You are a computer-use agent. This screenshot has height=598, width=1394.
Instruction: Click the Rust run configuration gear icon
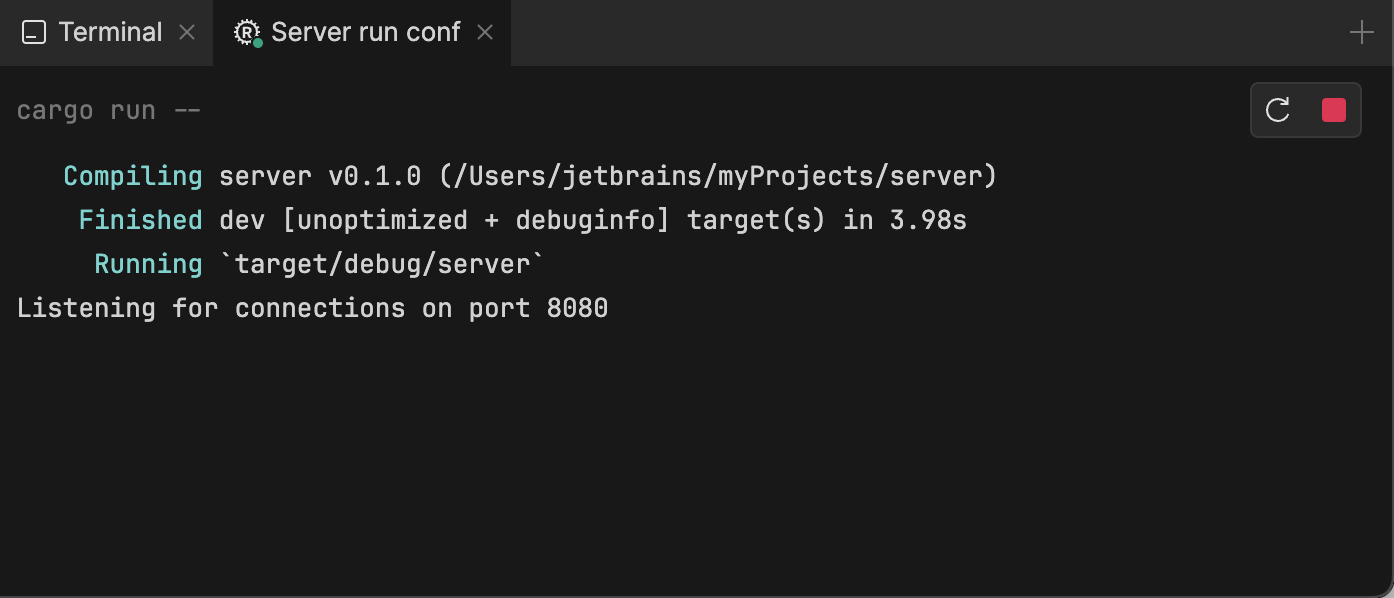click(246, 33)
